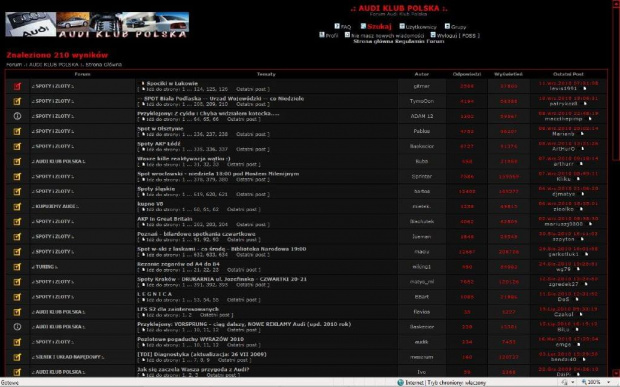Click the Szukaj search icon

coord(363,26)
